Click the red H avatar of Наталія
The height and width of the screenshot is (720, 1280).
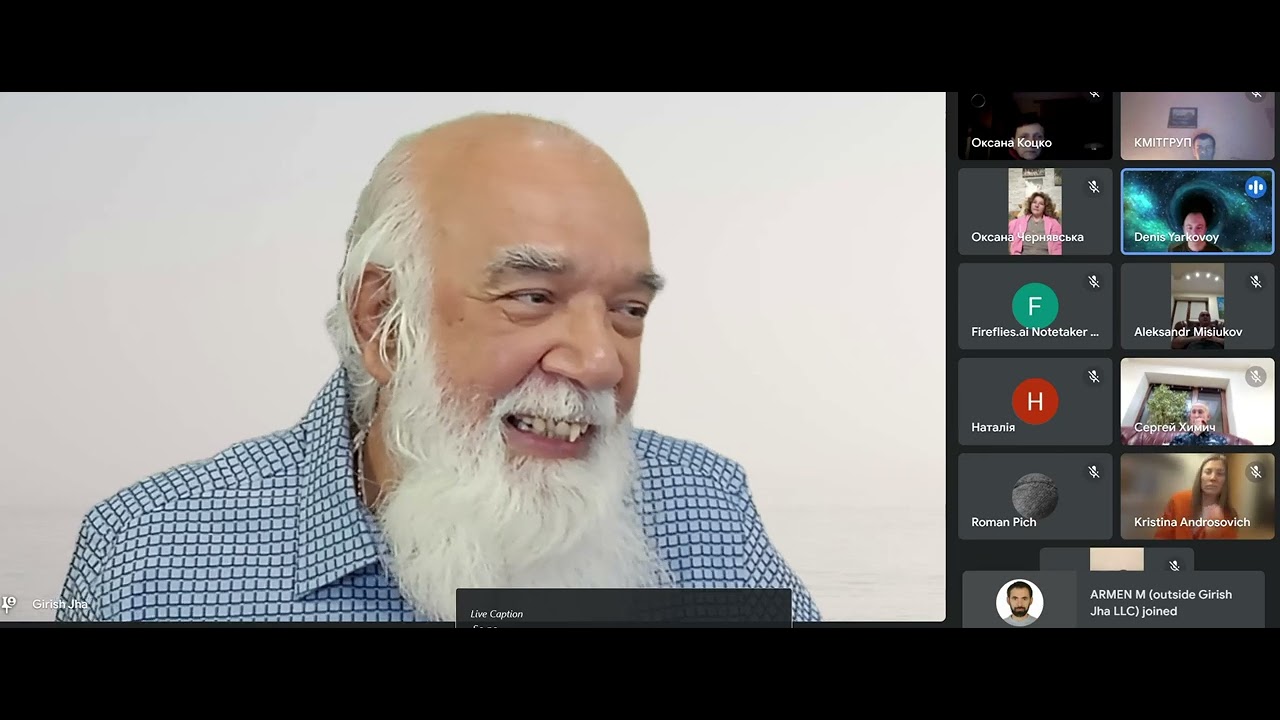click(1035, 401)
